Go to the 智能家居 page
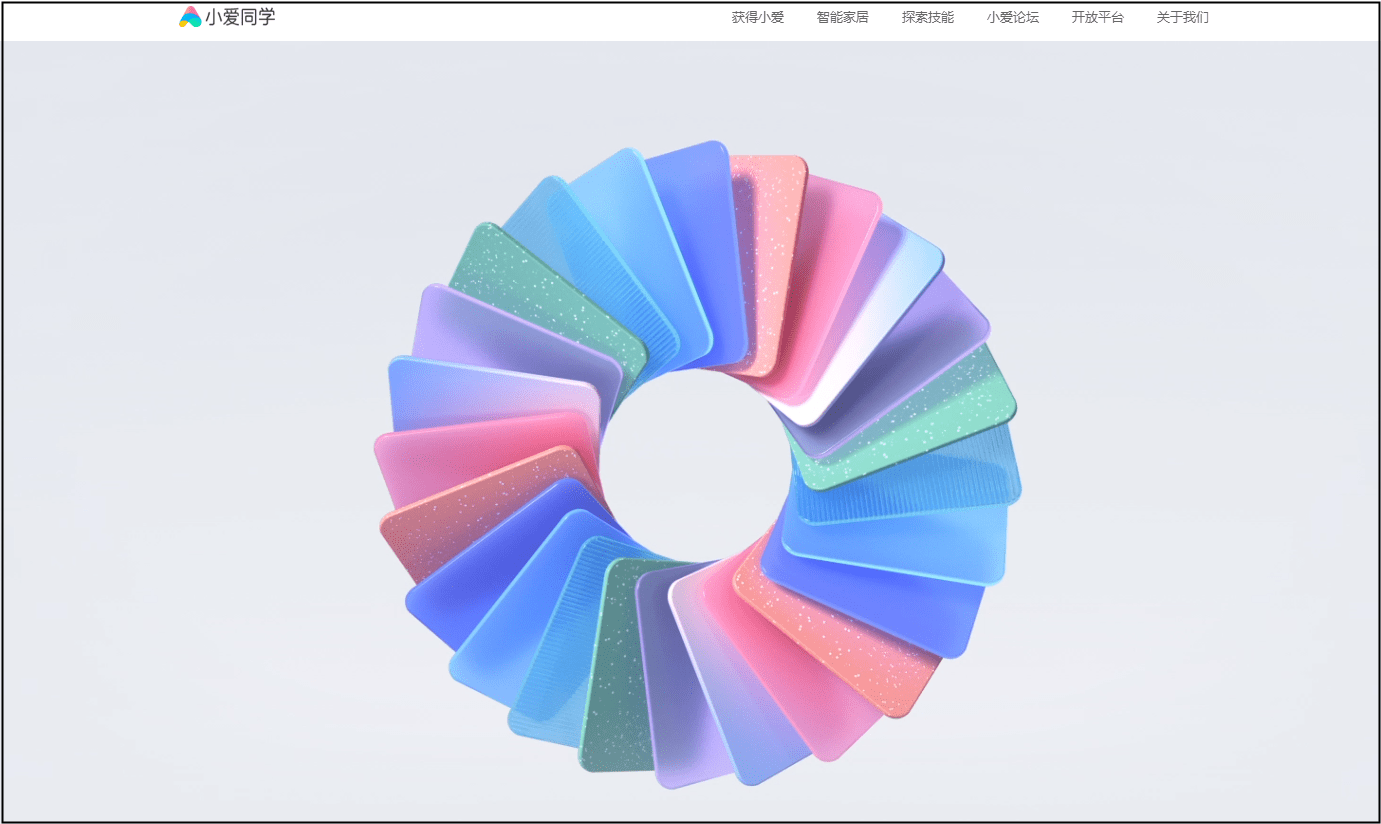 pos(842,17)
